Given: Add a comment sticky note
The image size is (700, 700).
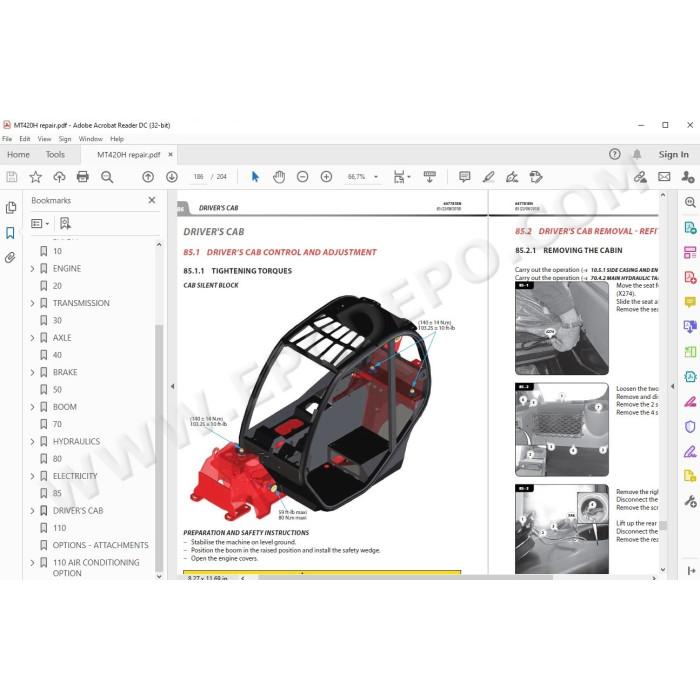Looking at the screenshot, I should coord(465,177).
